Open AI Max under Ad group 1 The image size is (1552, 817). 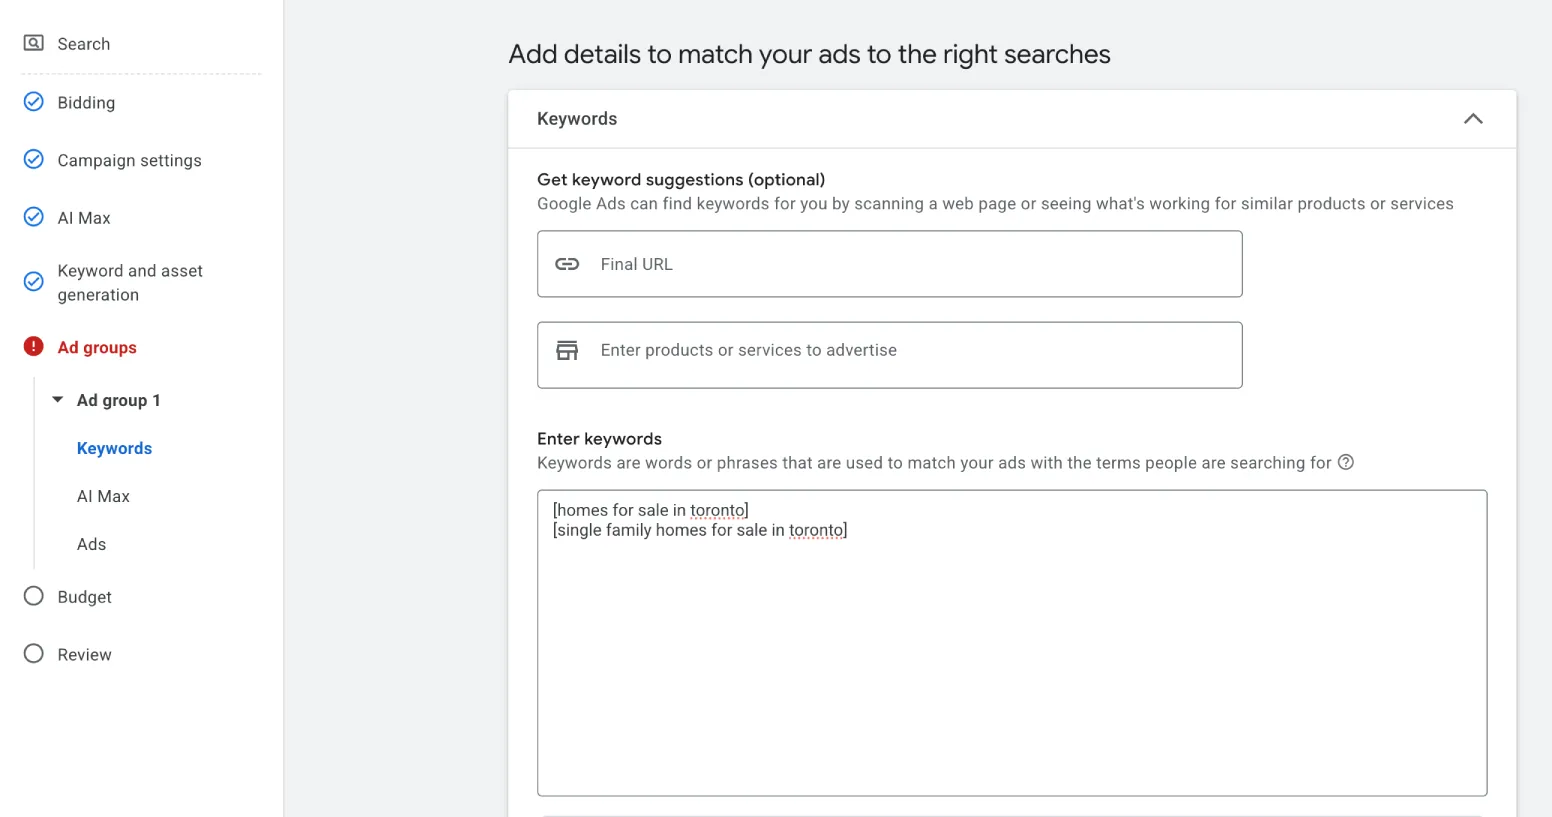click(x=103, y=496)
